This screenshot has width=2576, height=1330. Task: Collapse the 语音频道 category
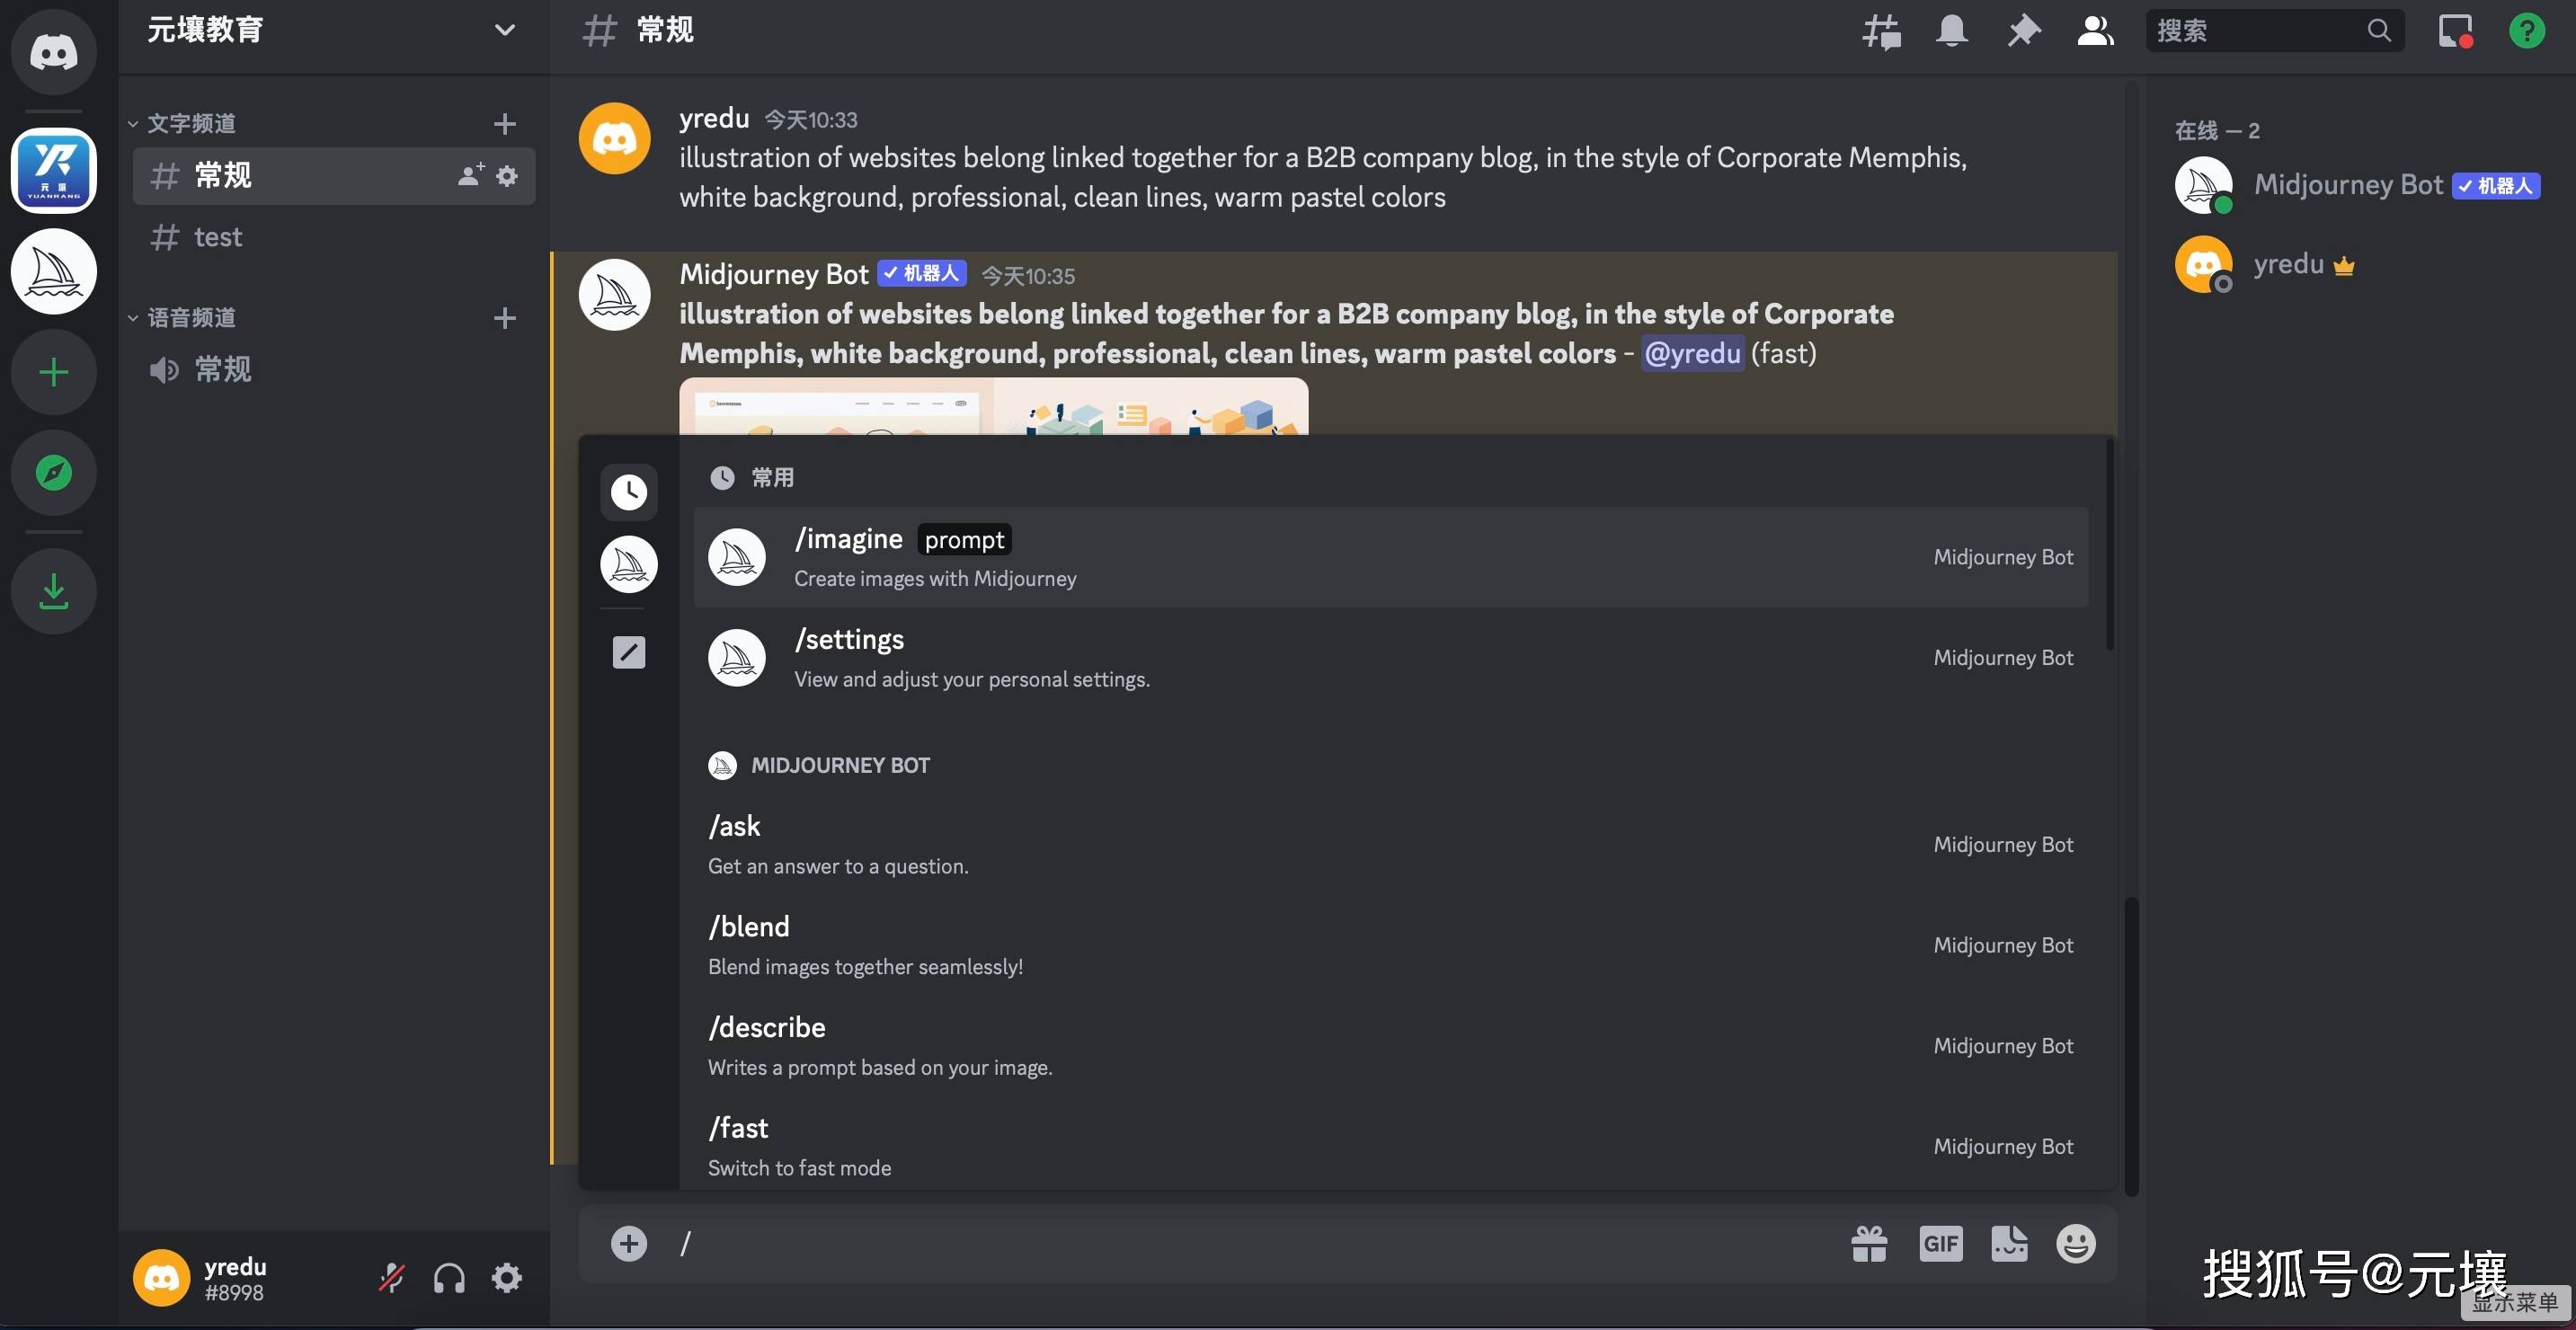[x=191, y=317]
